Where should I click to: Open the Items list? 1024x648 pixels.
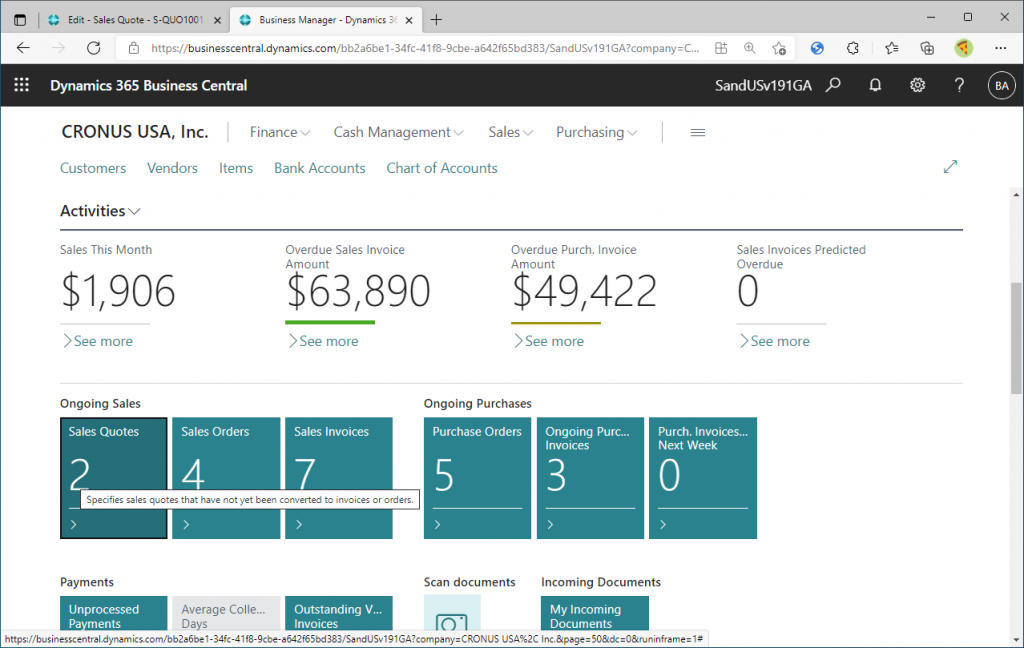tap(236, 168)
